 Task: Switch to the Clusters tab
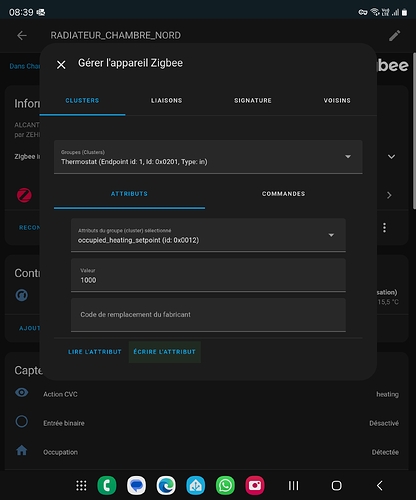click(x=82, y=100)
